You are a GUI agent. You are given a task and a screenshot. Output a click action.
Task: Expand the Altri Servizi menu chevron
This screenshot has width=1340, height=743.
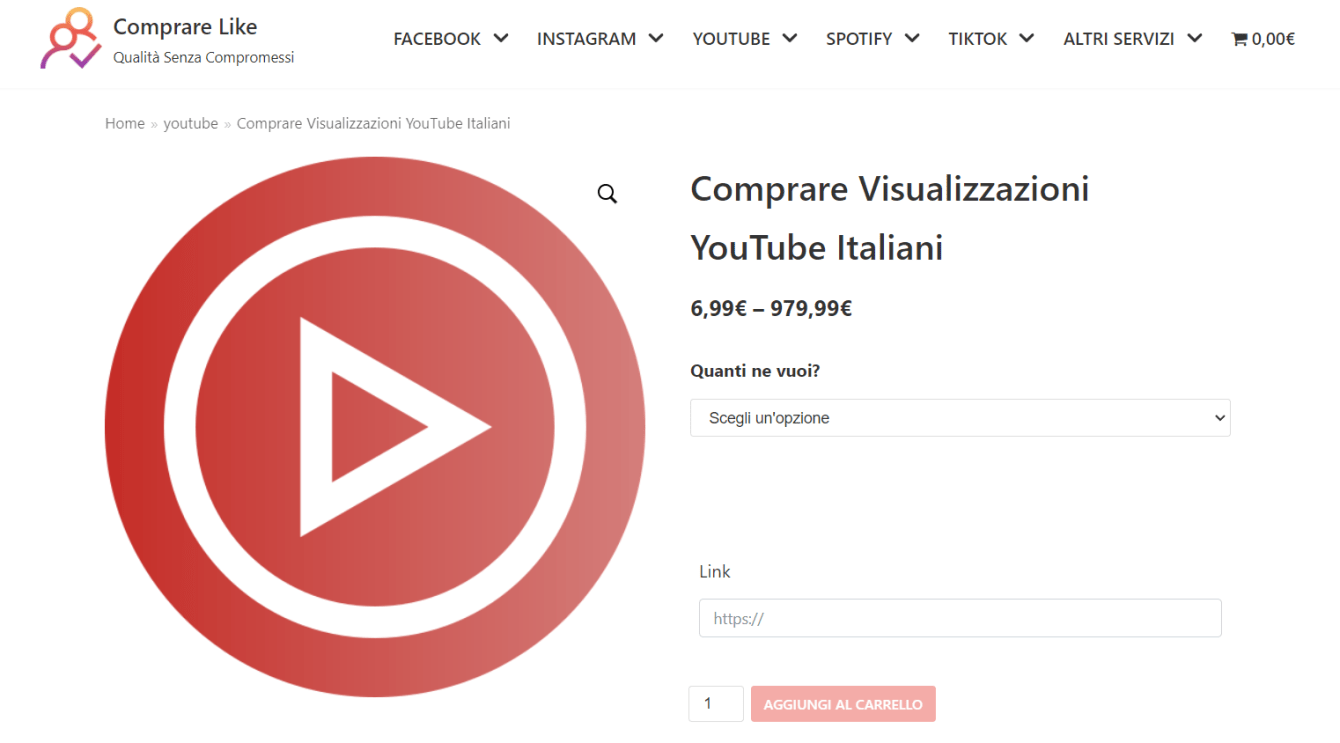click(1194, 38)
